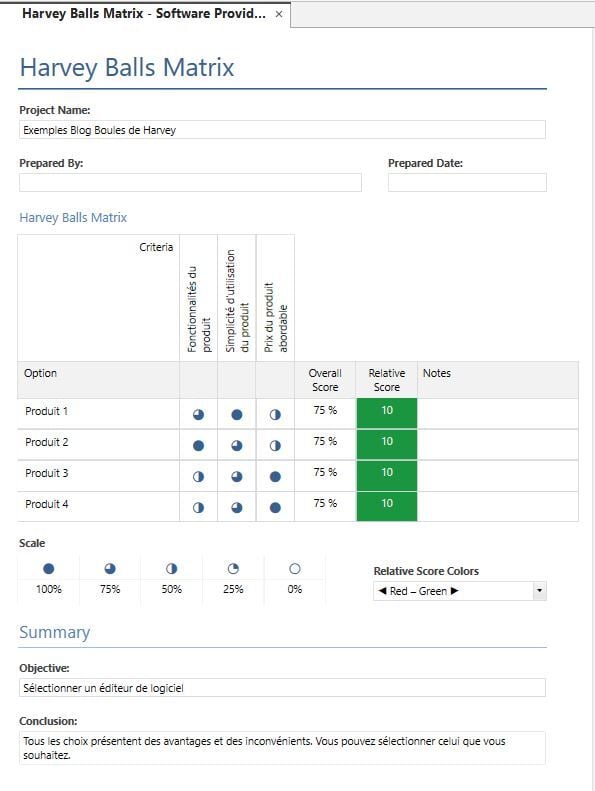
Task: Click the right arrow beside Red – Green
Action: tap(455, 591)
